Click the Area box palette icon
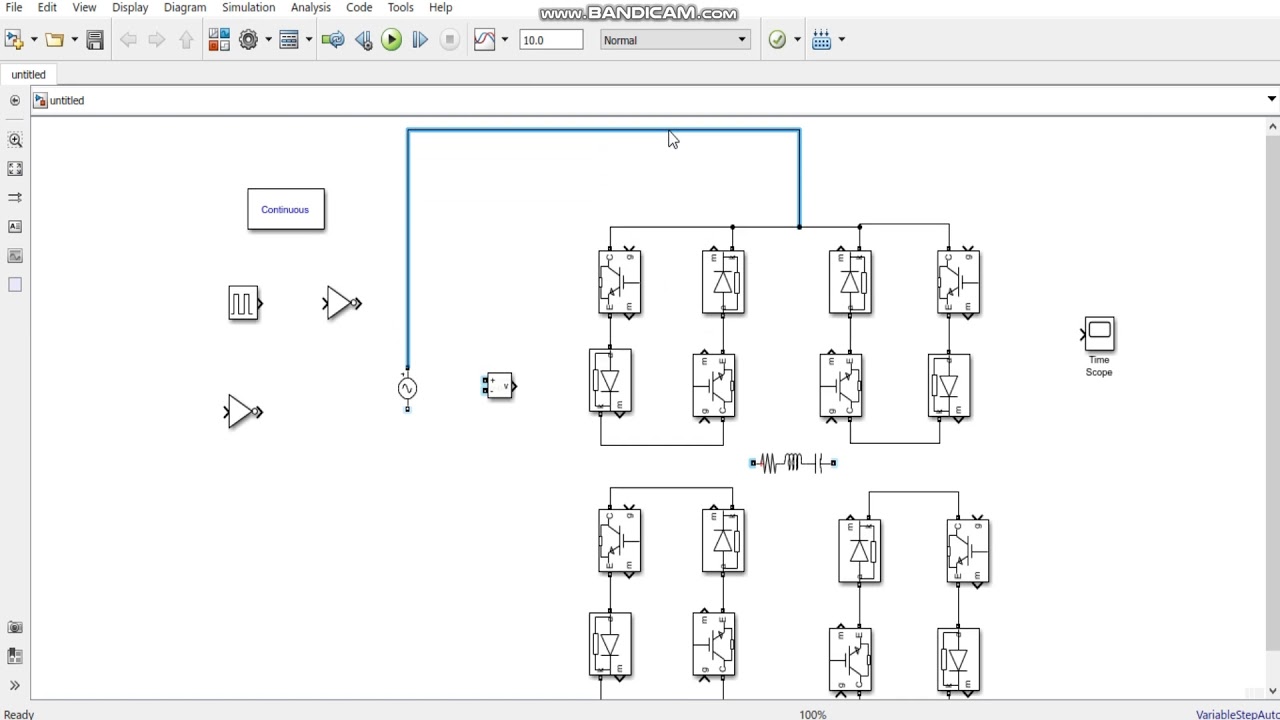 [15, 285]
